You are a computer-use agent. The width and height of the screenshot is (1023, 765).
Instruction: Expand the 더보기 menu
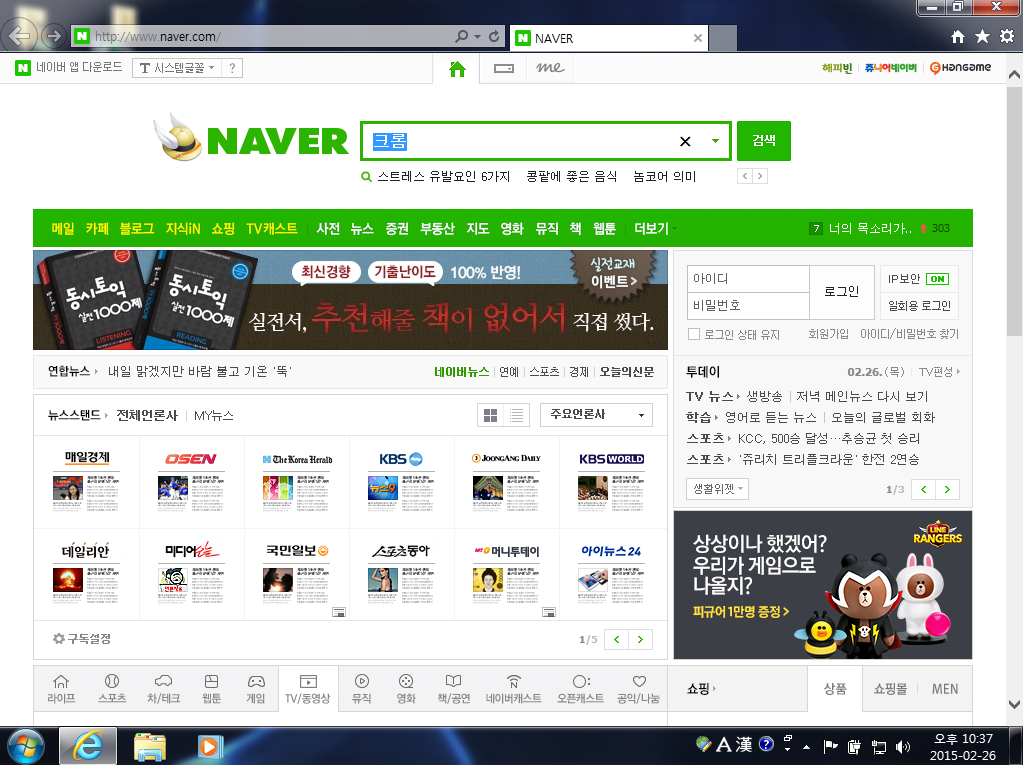pyautogui.click(x=655, y=228)
